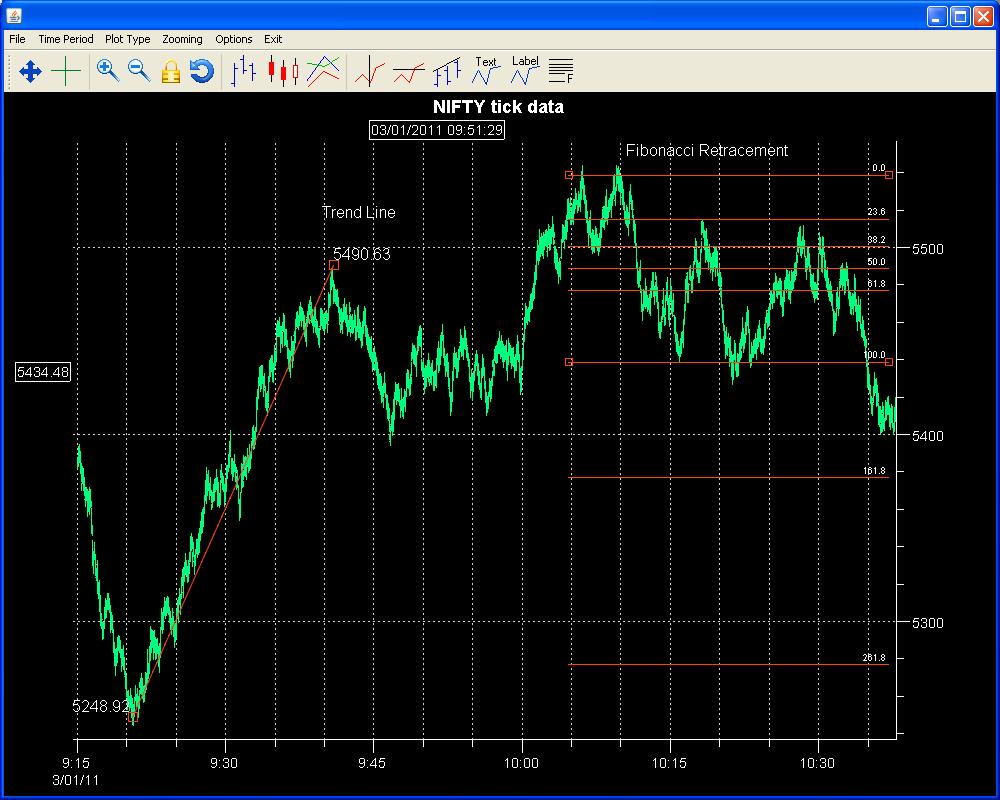Click the Fibonacci '38.2' level label
Screen dimensions: 1000x800
876,240
